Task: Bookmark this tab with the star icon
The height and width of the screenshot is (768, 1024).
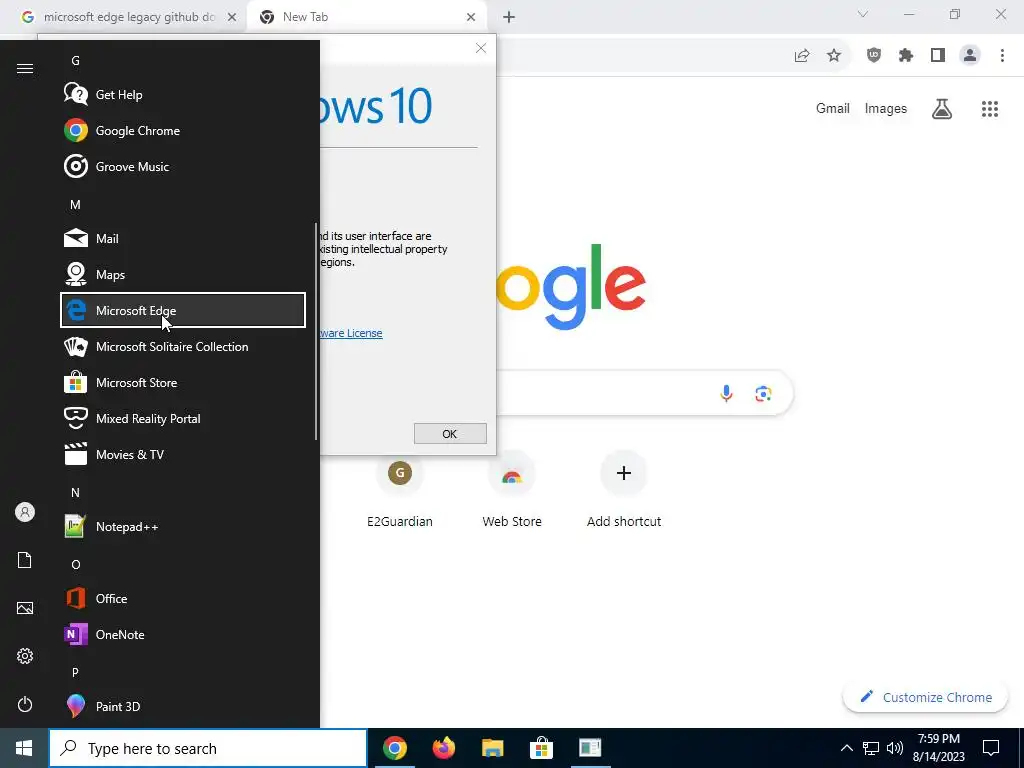Action: tap(834, 56)
